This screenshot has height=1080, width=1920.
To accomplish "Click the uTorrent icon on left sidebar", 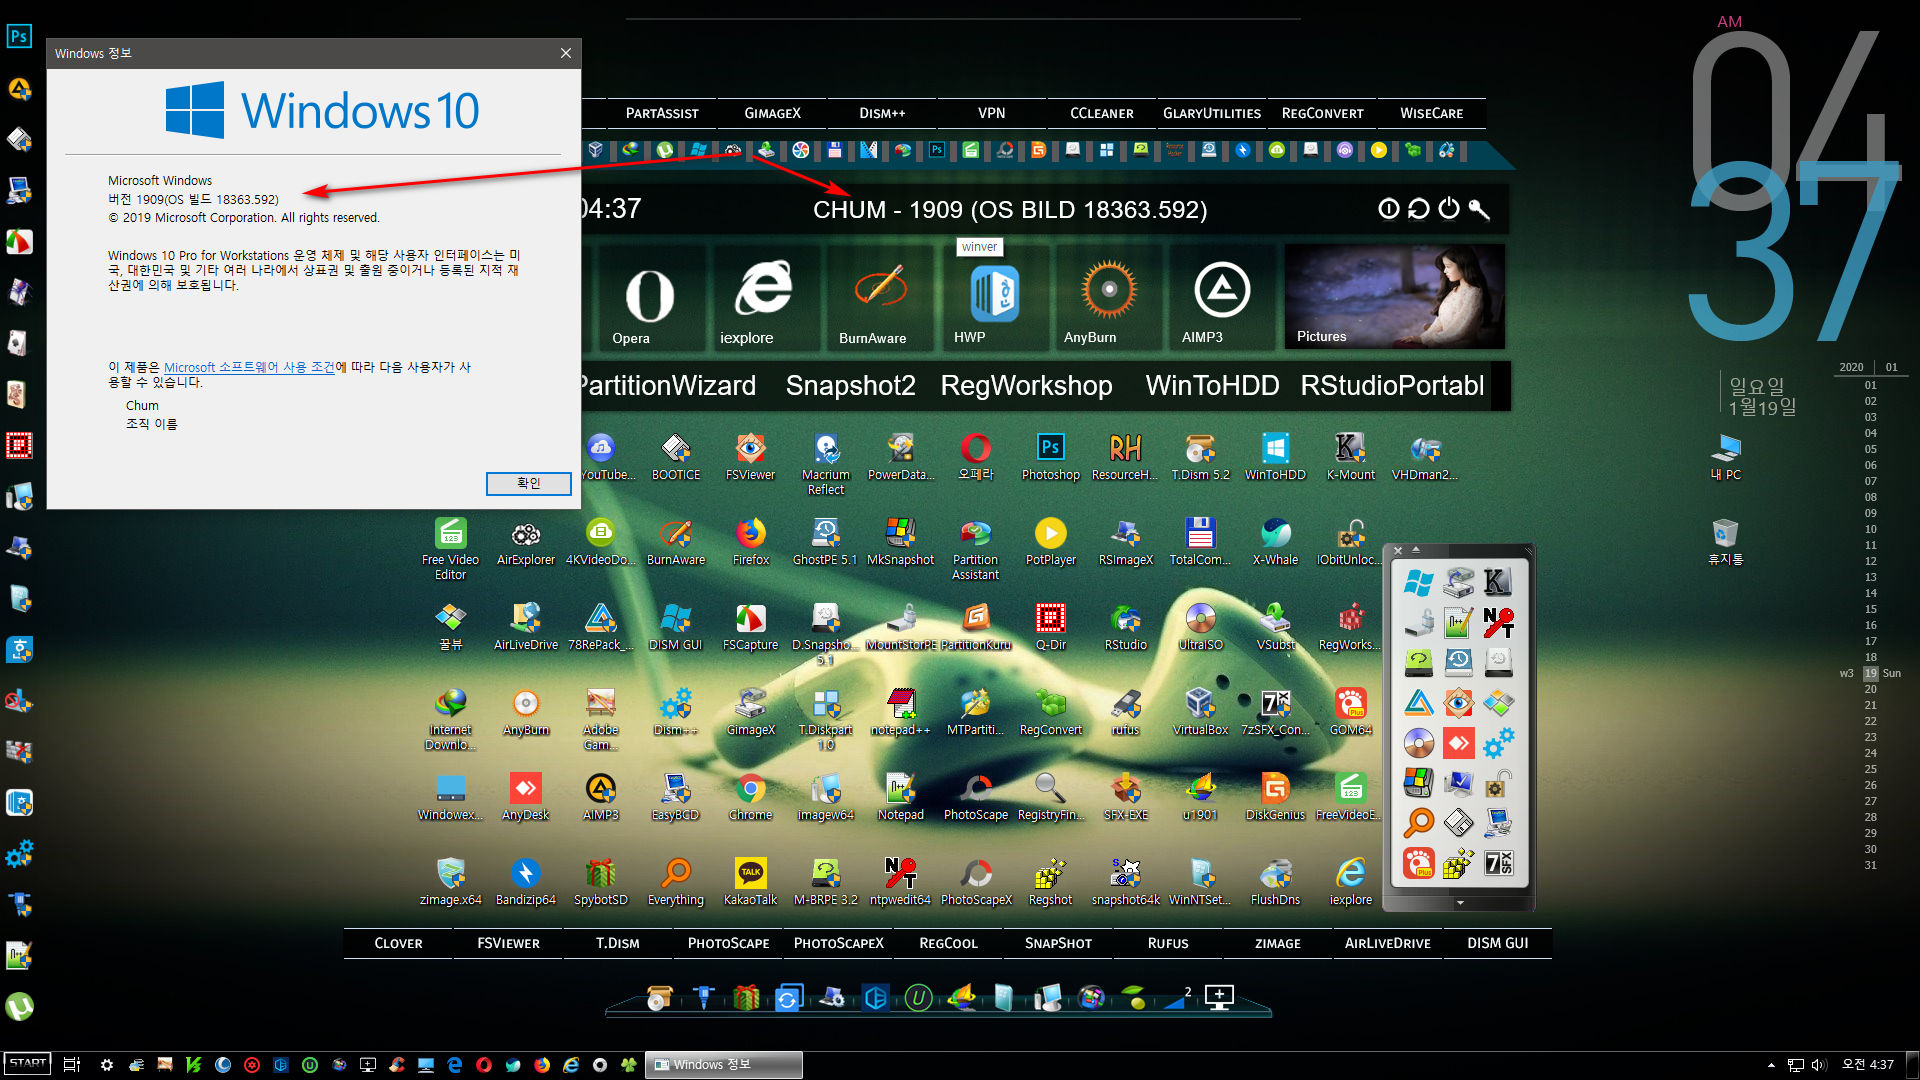I will tap(19, 1006).
